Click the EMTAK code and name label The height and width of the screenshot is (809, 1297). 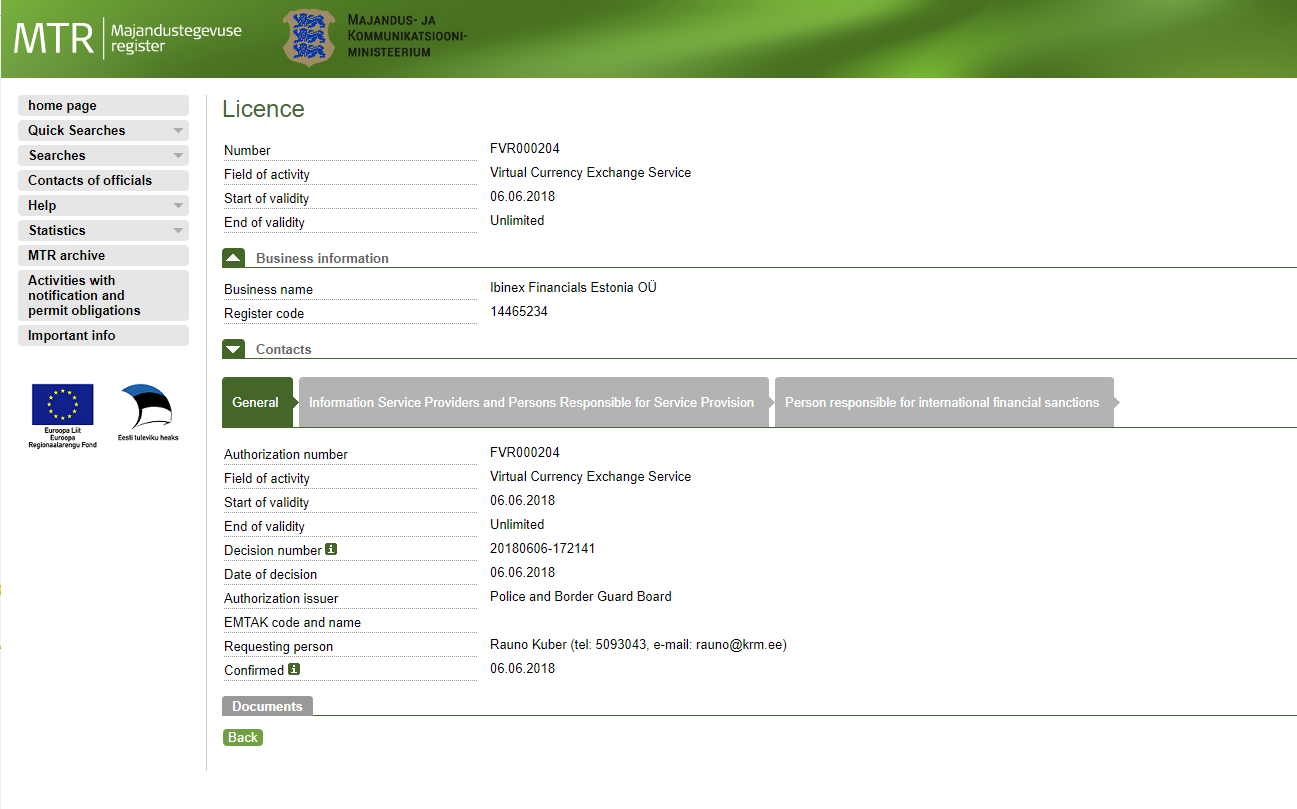tap(292, 622)
